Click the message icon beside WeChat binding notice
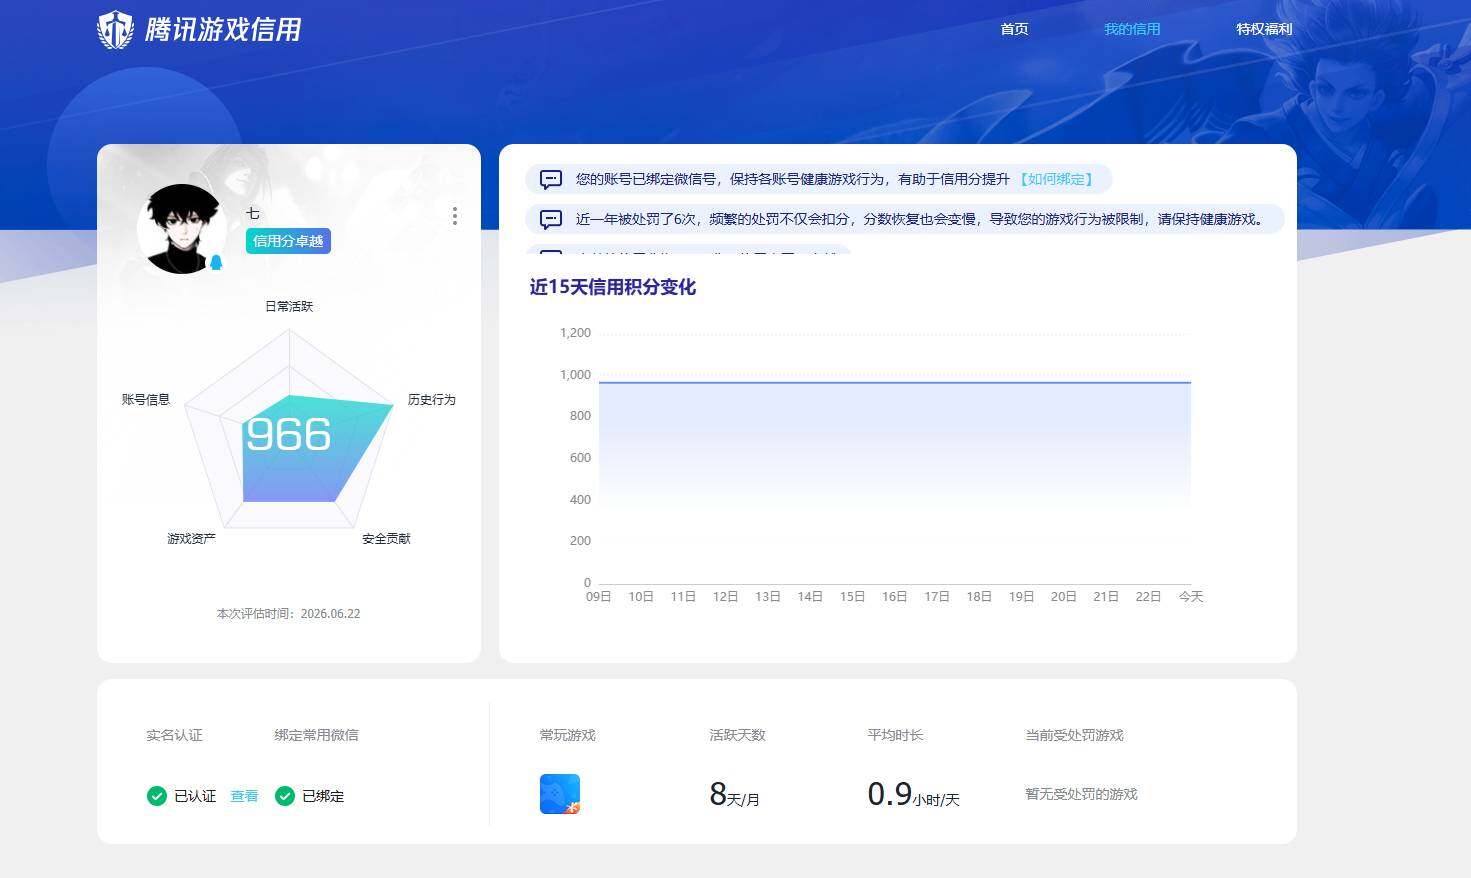Screen dimensions: 1471x878 coord(551,179)
